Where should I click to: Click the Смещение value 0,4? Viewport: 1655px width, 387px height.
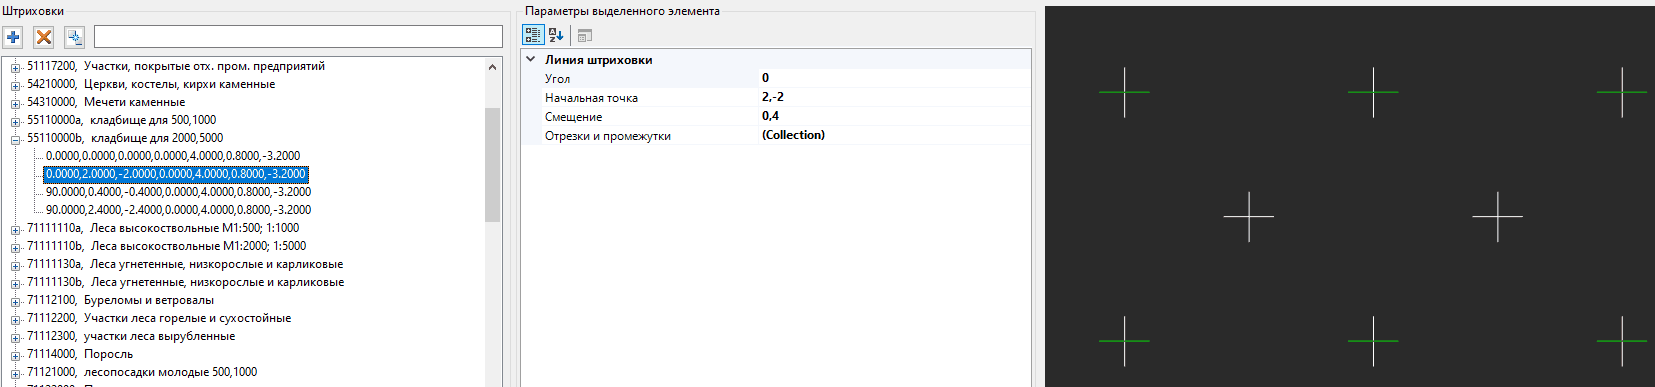894,116
